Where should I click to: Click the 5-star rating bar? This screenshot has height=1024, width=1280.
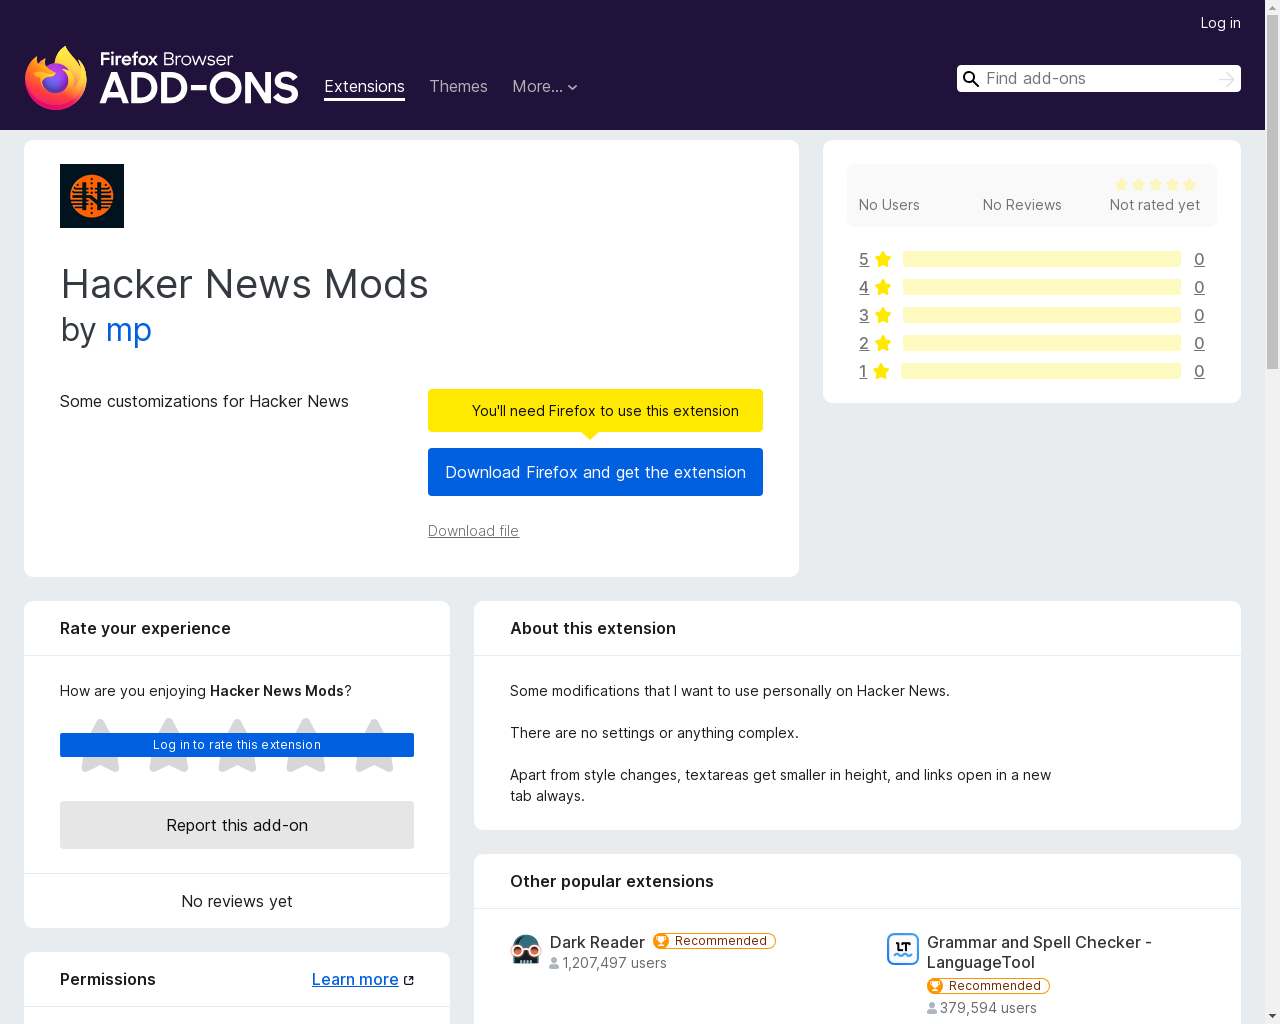pyautogui.click(x=1042, y=259)
